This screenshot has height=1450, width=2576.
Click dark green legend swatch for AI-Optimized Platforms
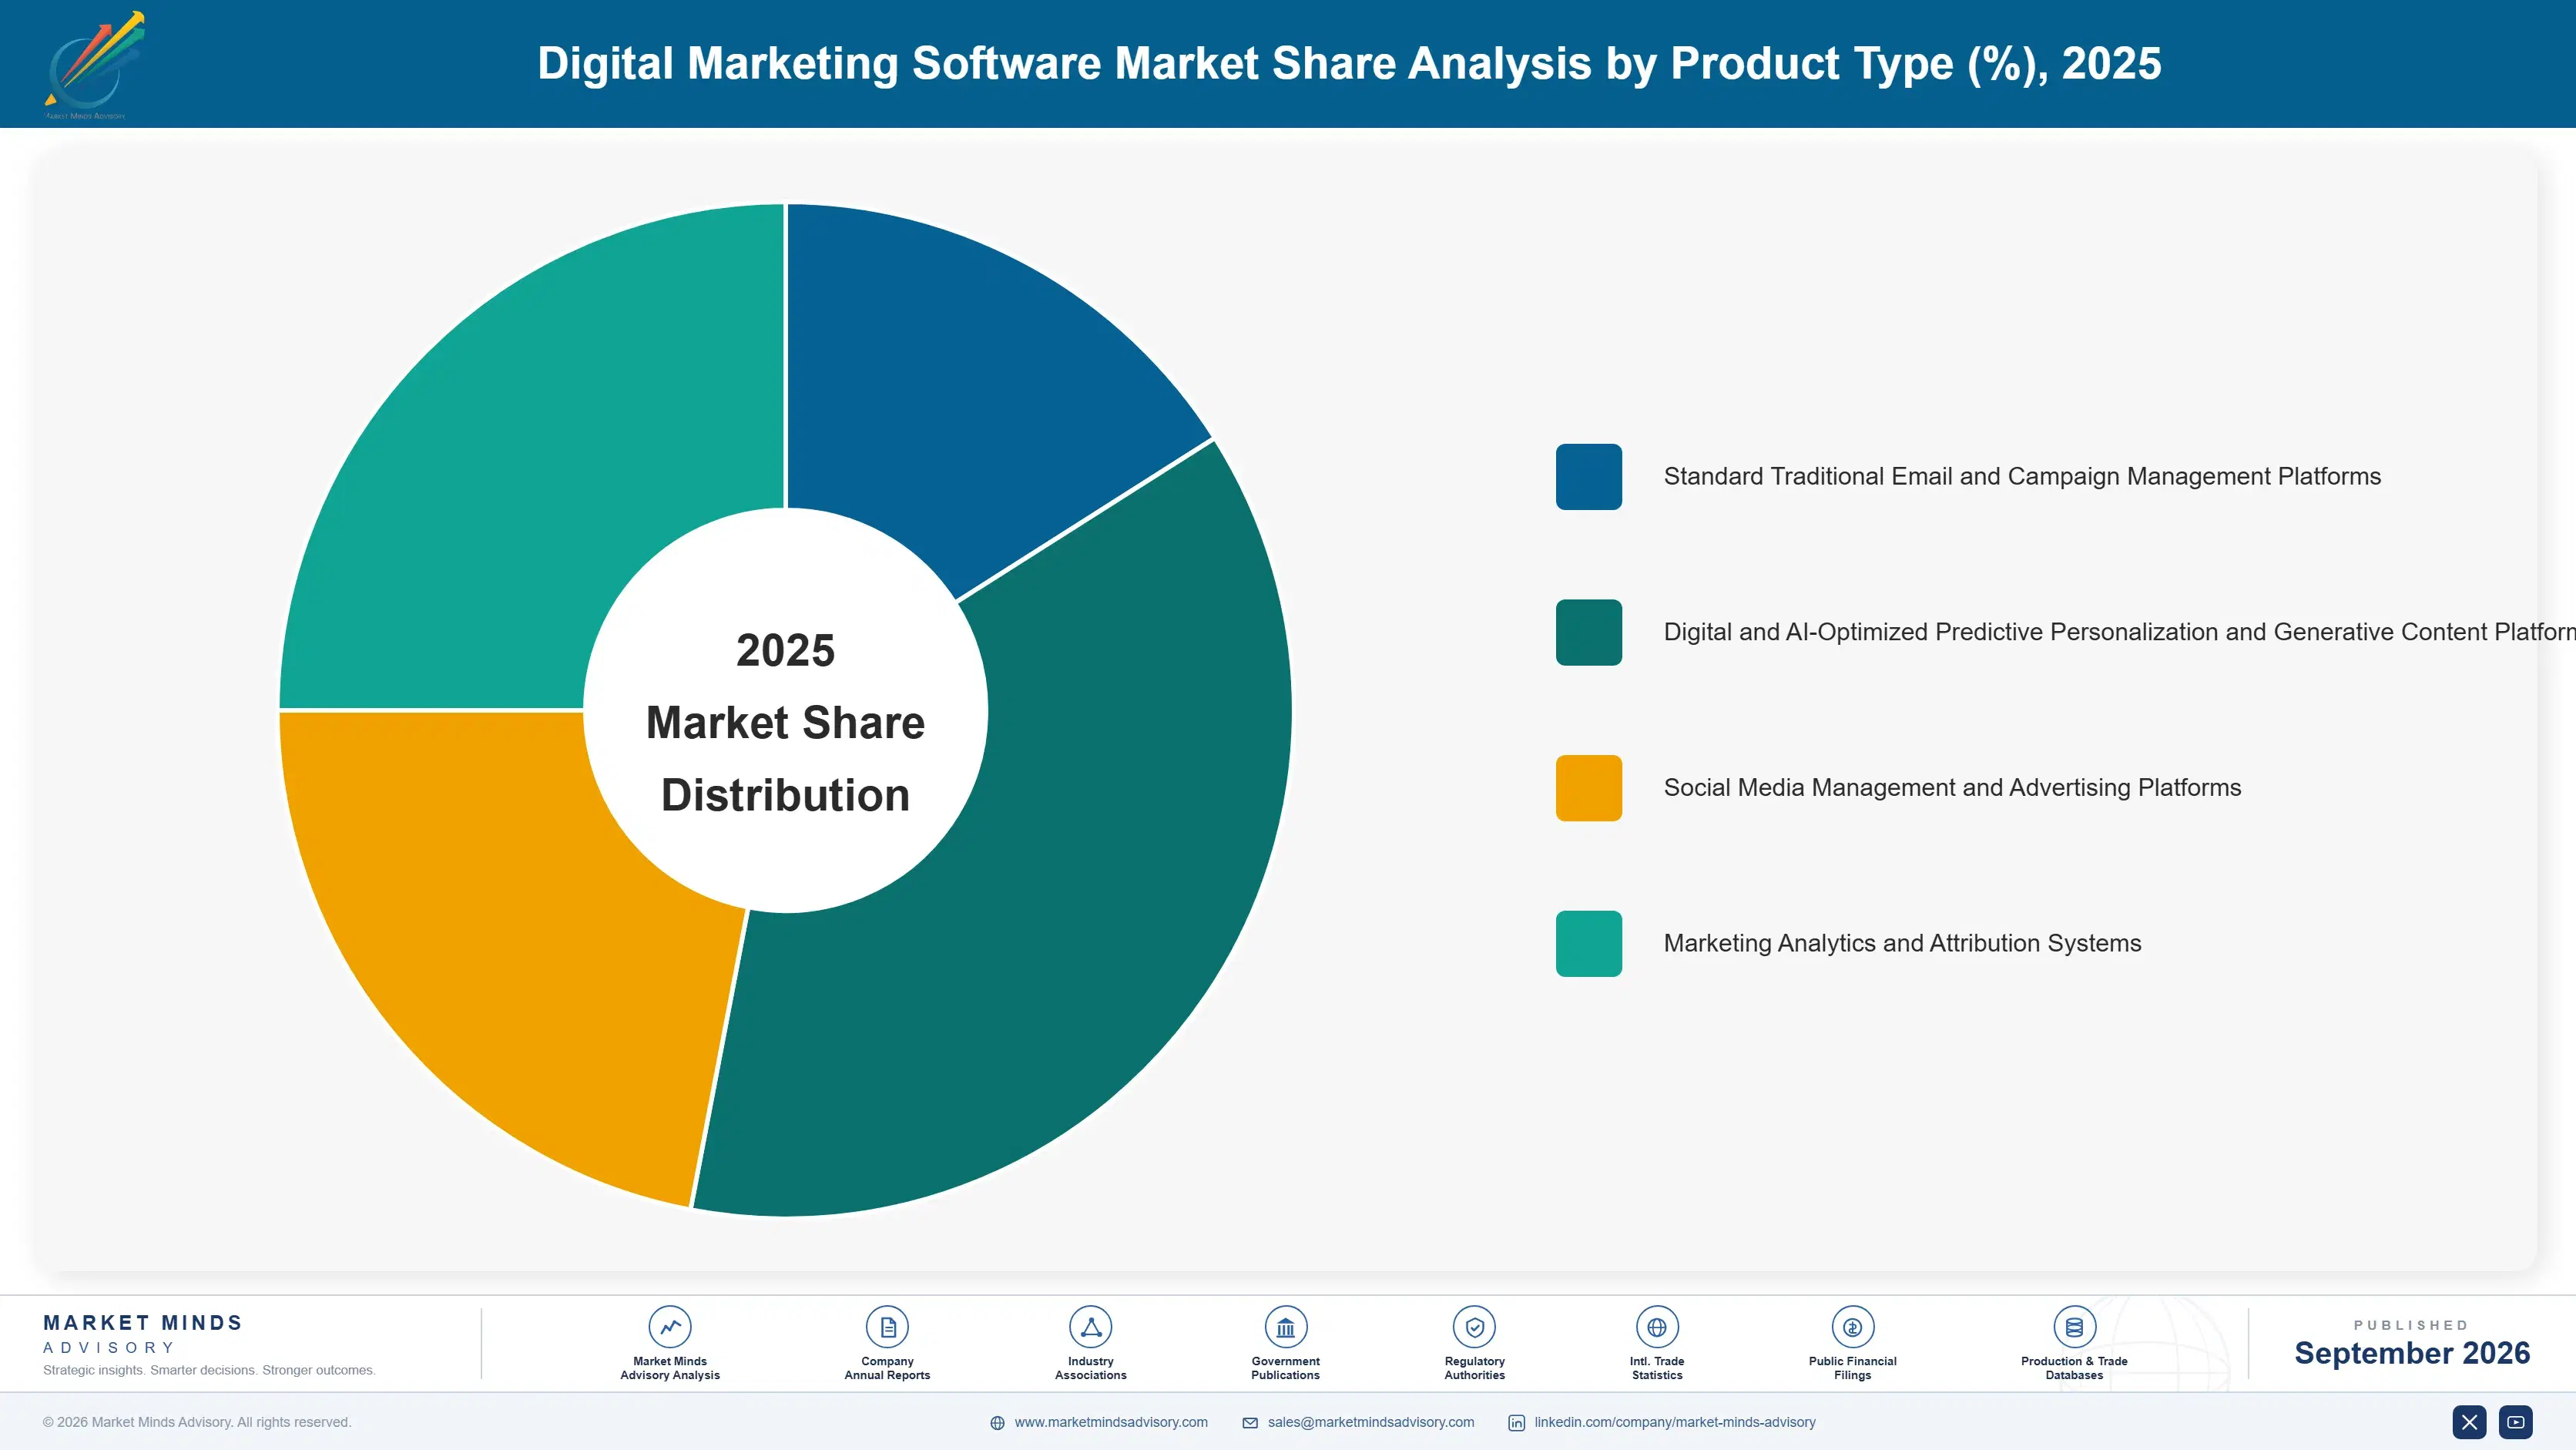(x=1589, y=632)
